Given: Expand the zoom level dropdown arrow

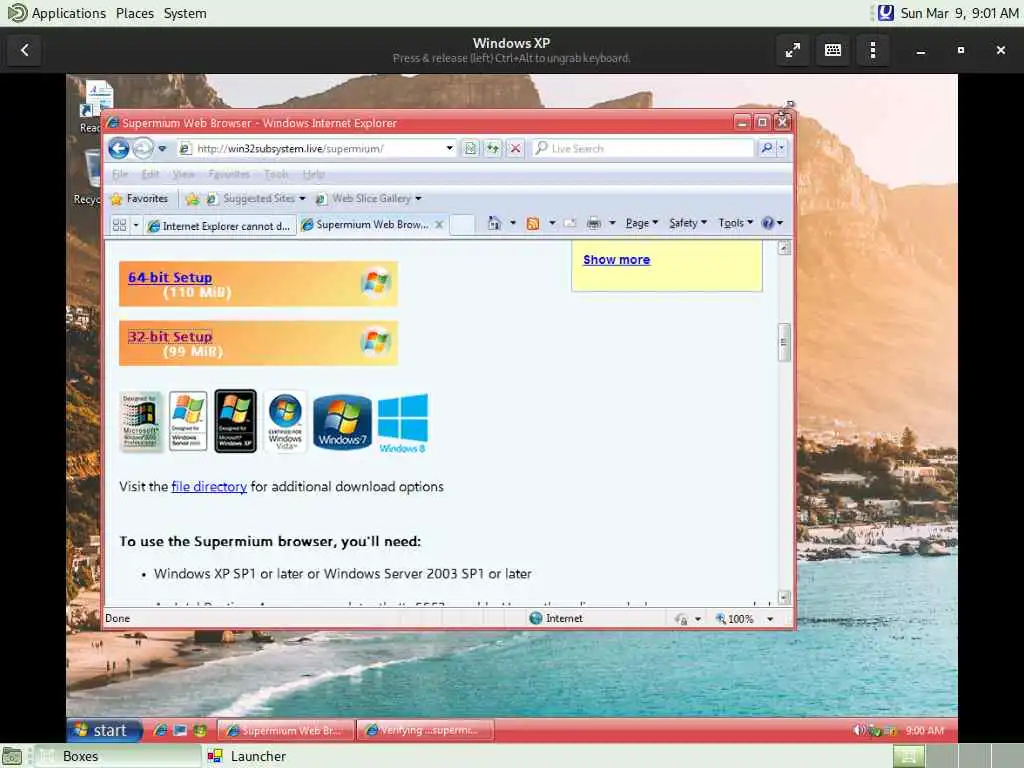Looking at the screenshot, I should tap(770, 618).
